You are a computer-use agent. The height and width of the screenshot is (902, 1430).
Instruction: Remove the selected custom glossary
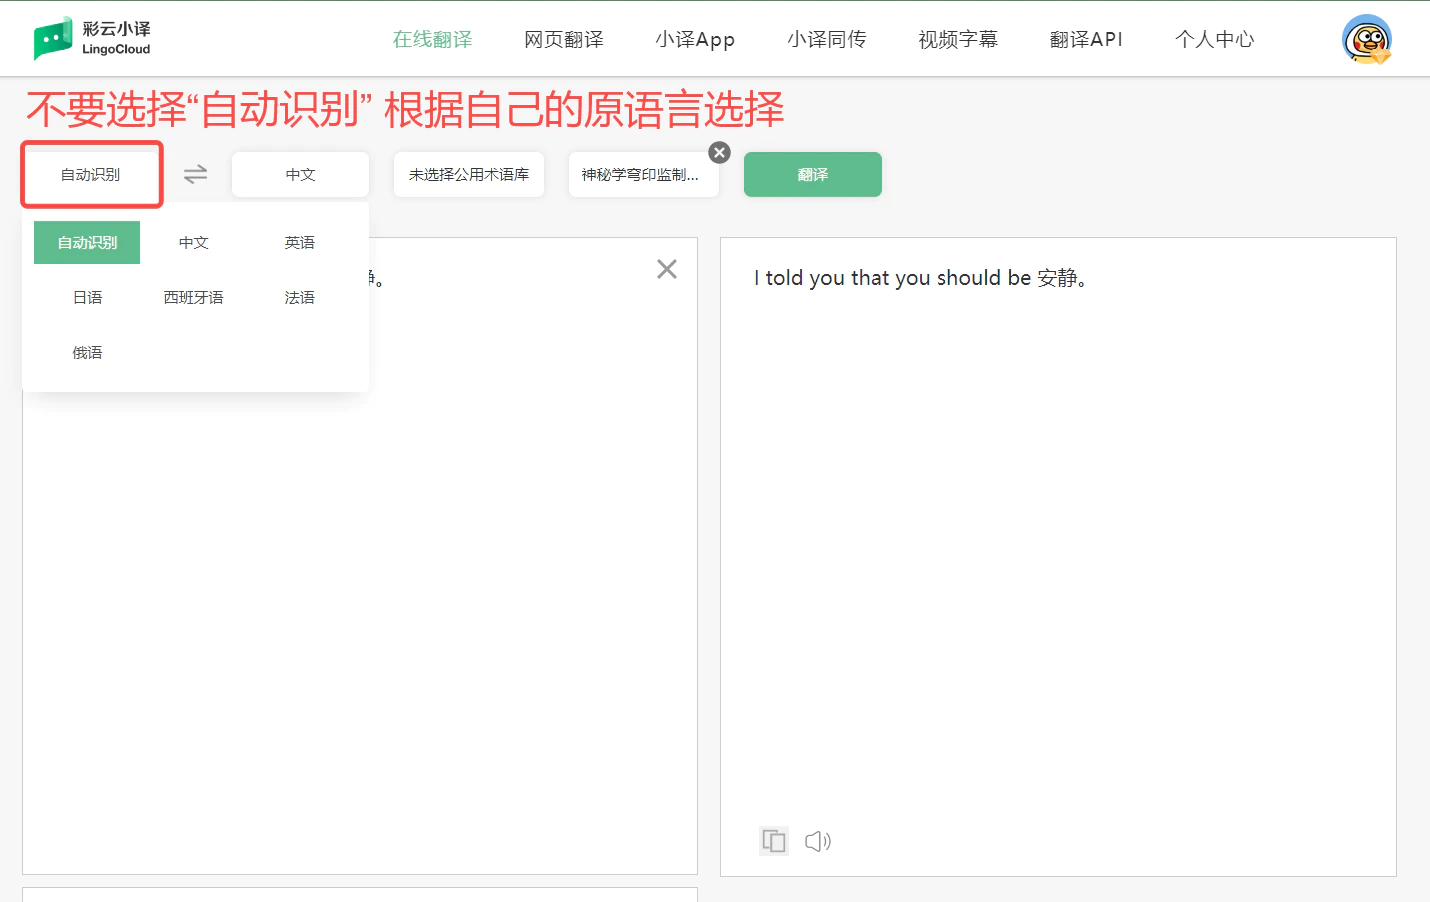719,153
